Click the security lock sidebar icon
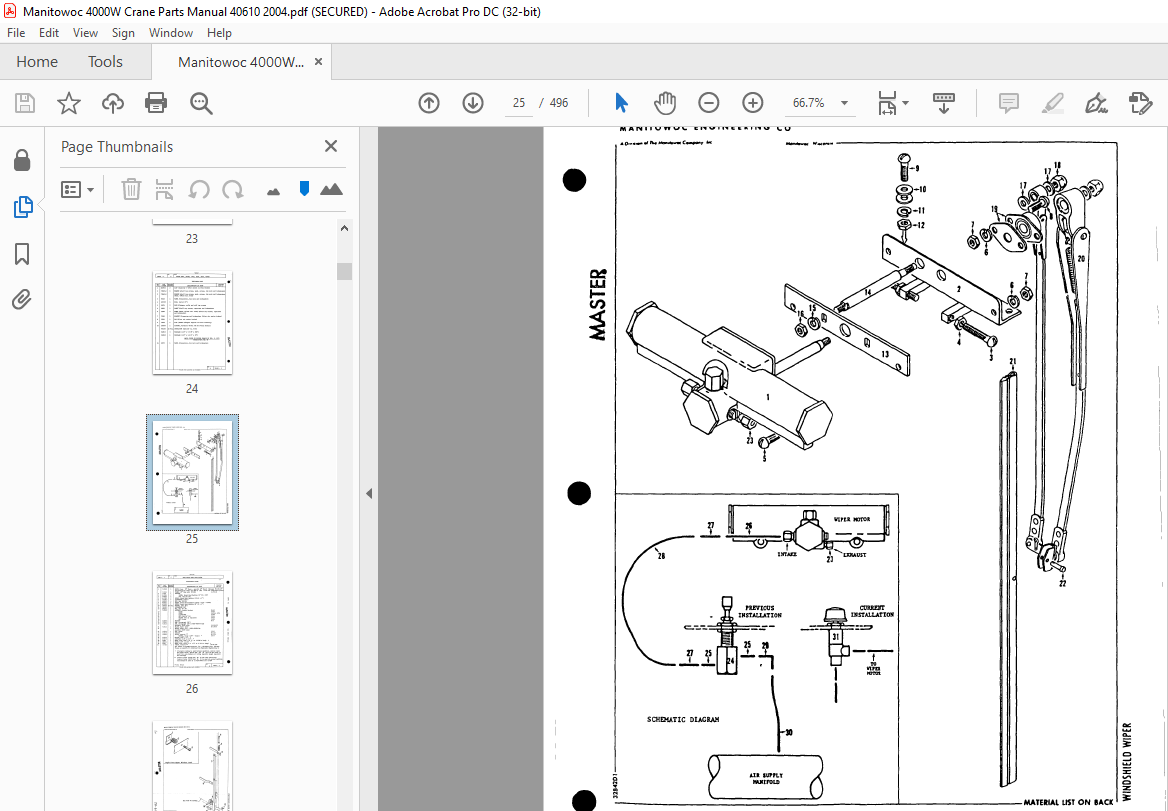Viewport: 1168px width, 811px height. [x=22, y=159]
